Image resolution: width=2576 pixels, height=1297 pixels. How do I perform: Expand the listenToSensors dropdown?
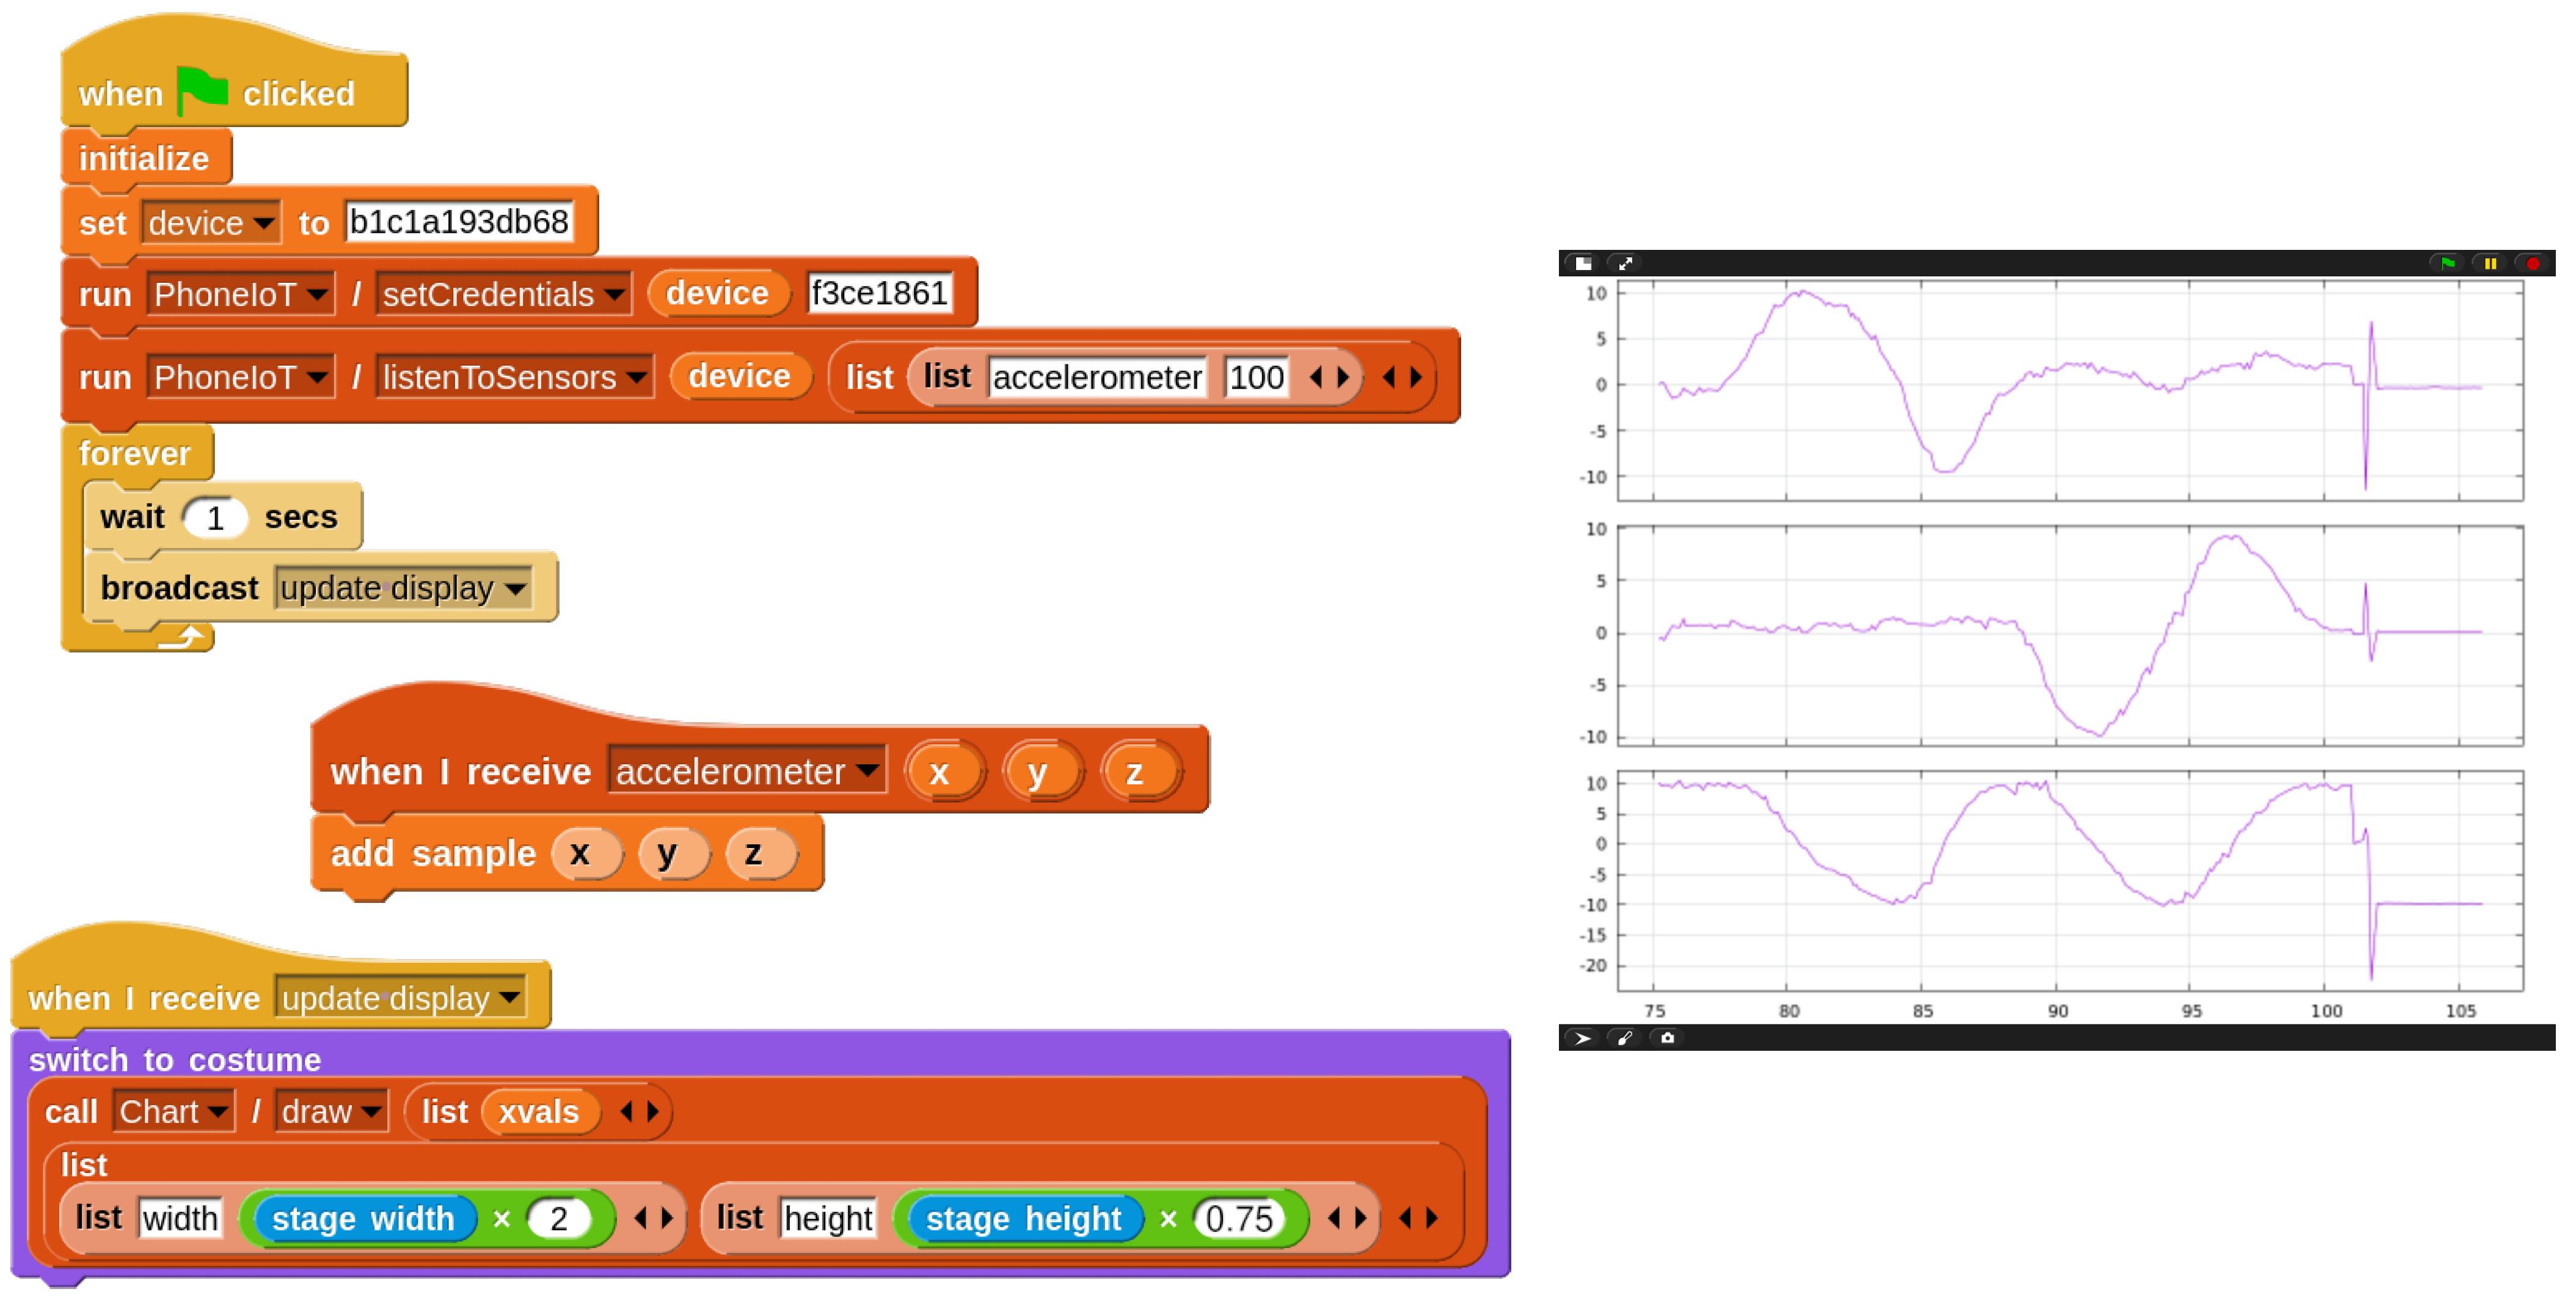(636, 377)
